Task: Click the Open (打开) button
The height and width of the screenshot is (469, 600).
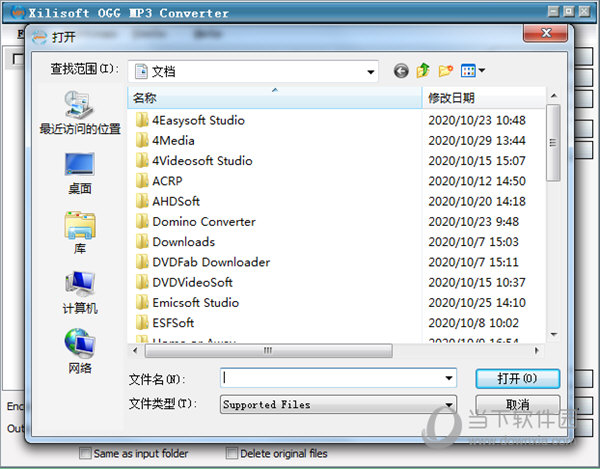Action: [x=517, y=378]
